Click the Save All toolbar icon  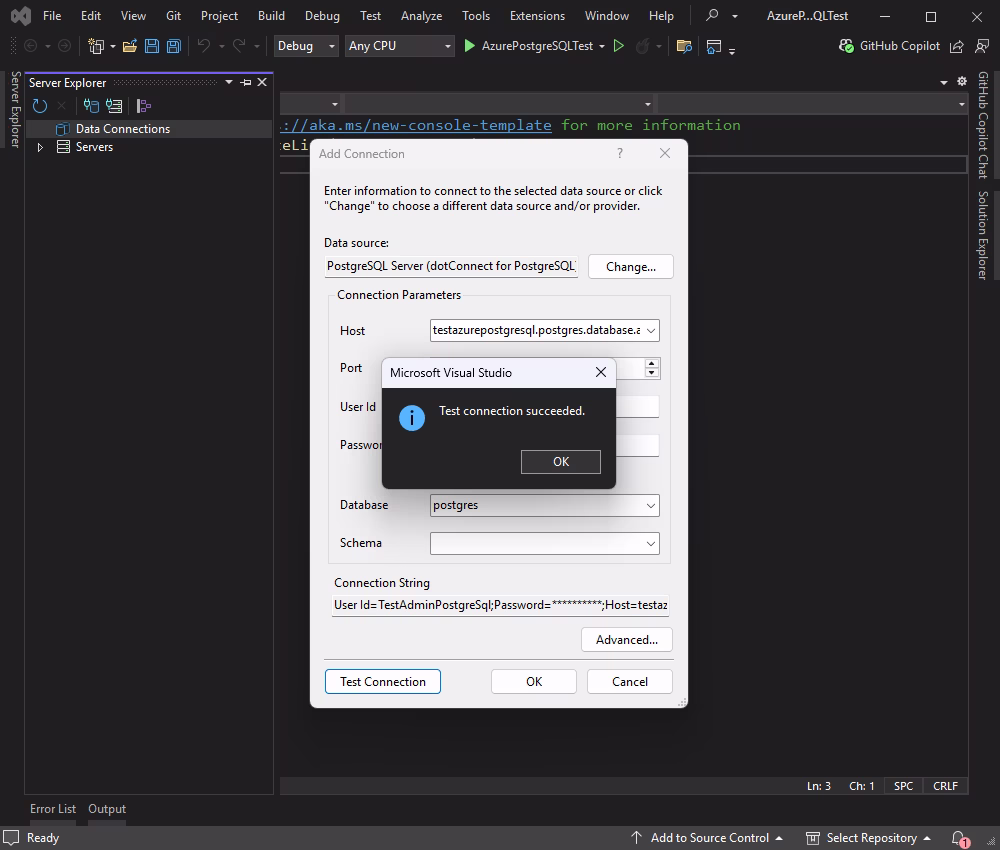click(x=172, y=46)
